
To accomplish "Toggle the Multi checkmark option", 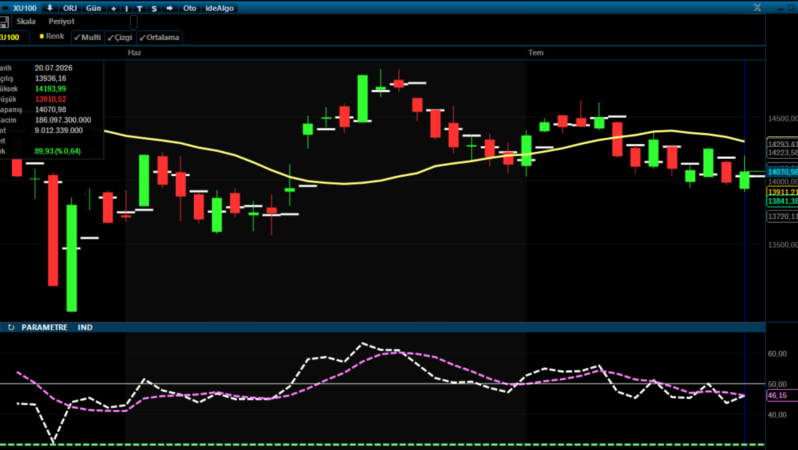I will click(x=88, y=37).
